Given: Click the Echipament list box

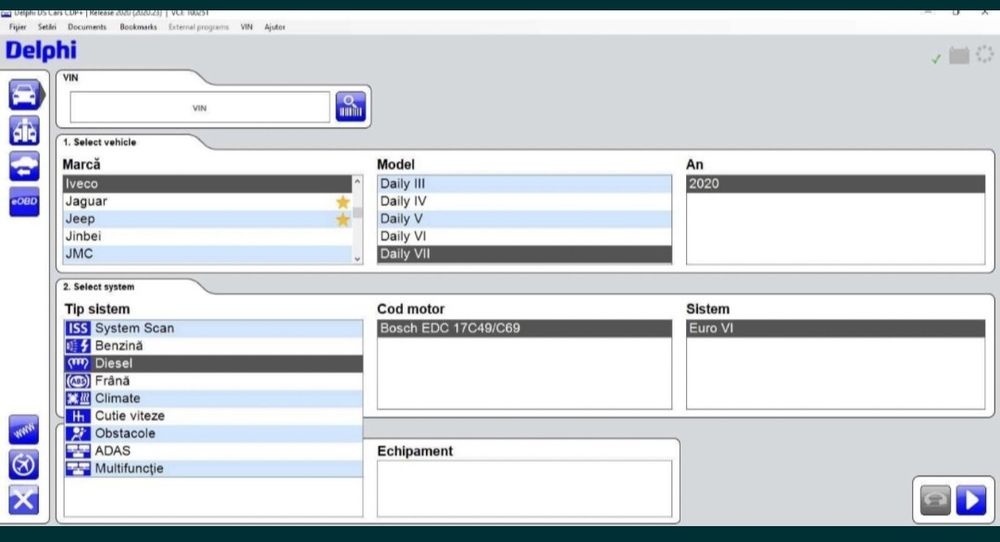Looking at the screenshot, I should [x=524, y=488].
